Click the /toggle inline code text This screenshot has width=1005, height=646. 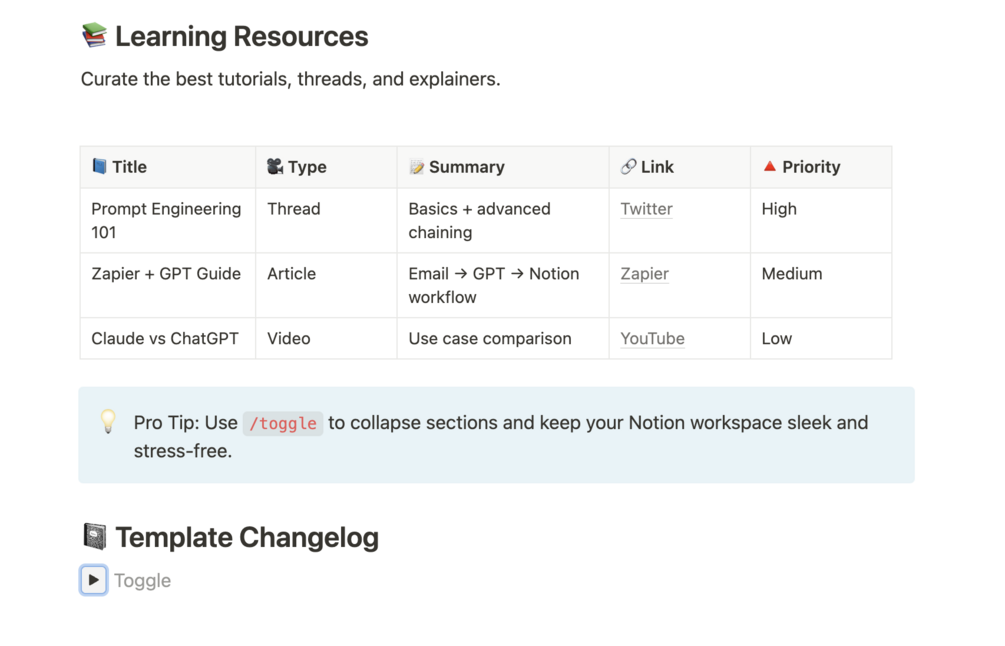283,423
